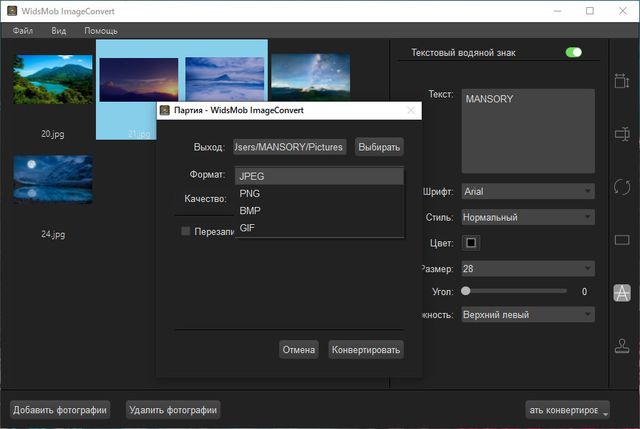Select the 24.jpg moon thumbnail
Viewport: 640px width, 429px height.
point(53,179)
